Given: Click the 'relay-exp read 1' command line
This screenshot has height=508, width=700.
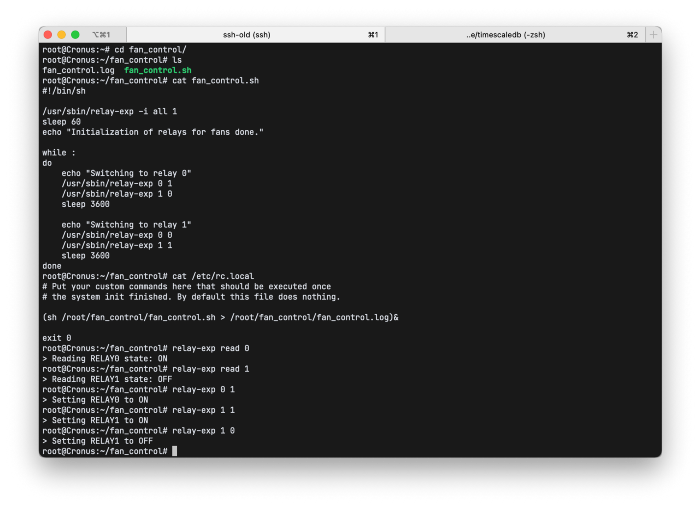Looking at the screenshot, I should 146,369.
